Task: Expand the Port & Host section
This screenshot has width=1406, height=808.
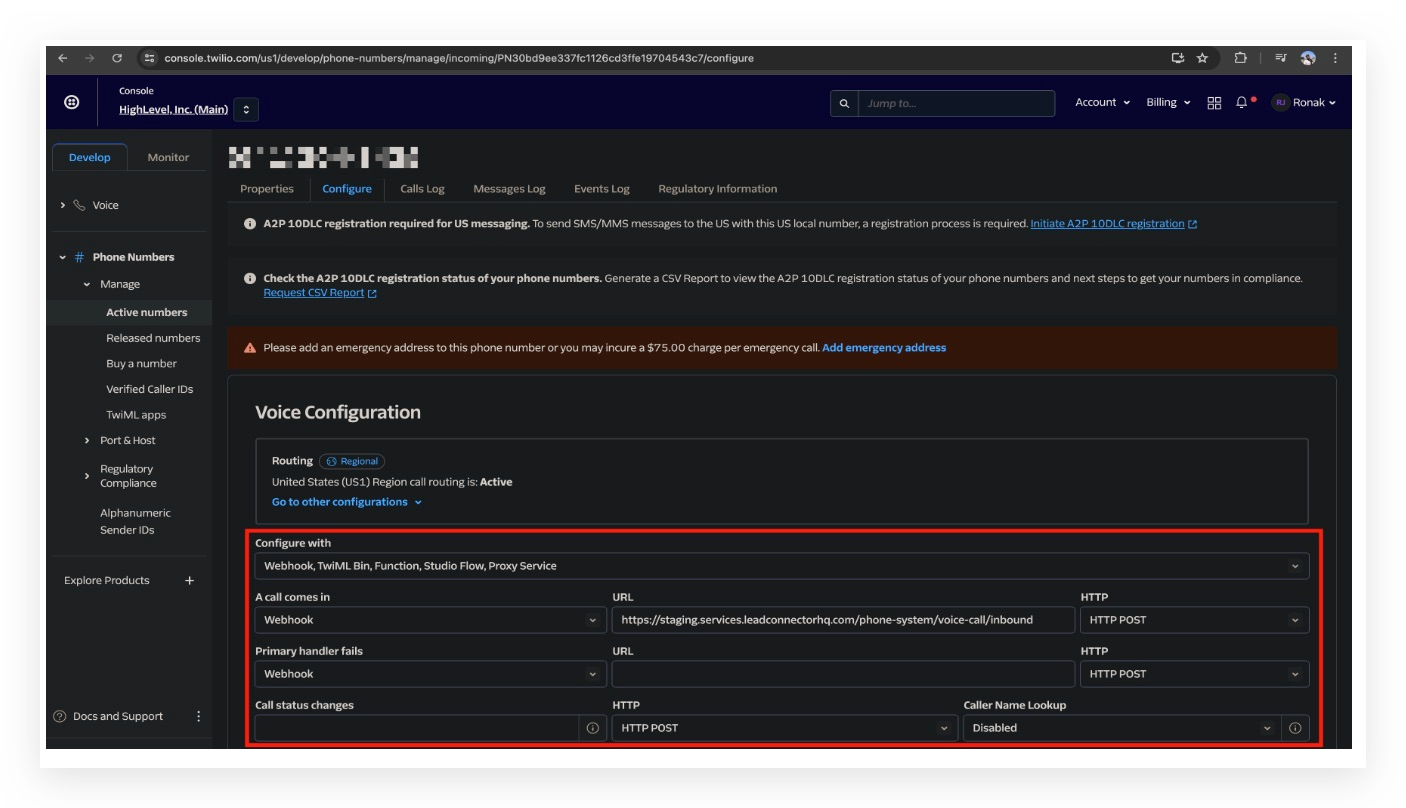Action: click(x=87, y=440)
